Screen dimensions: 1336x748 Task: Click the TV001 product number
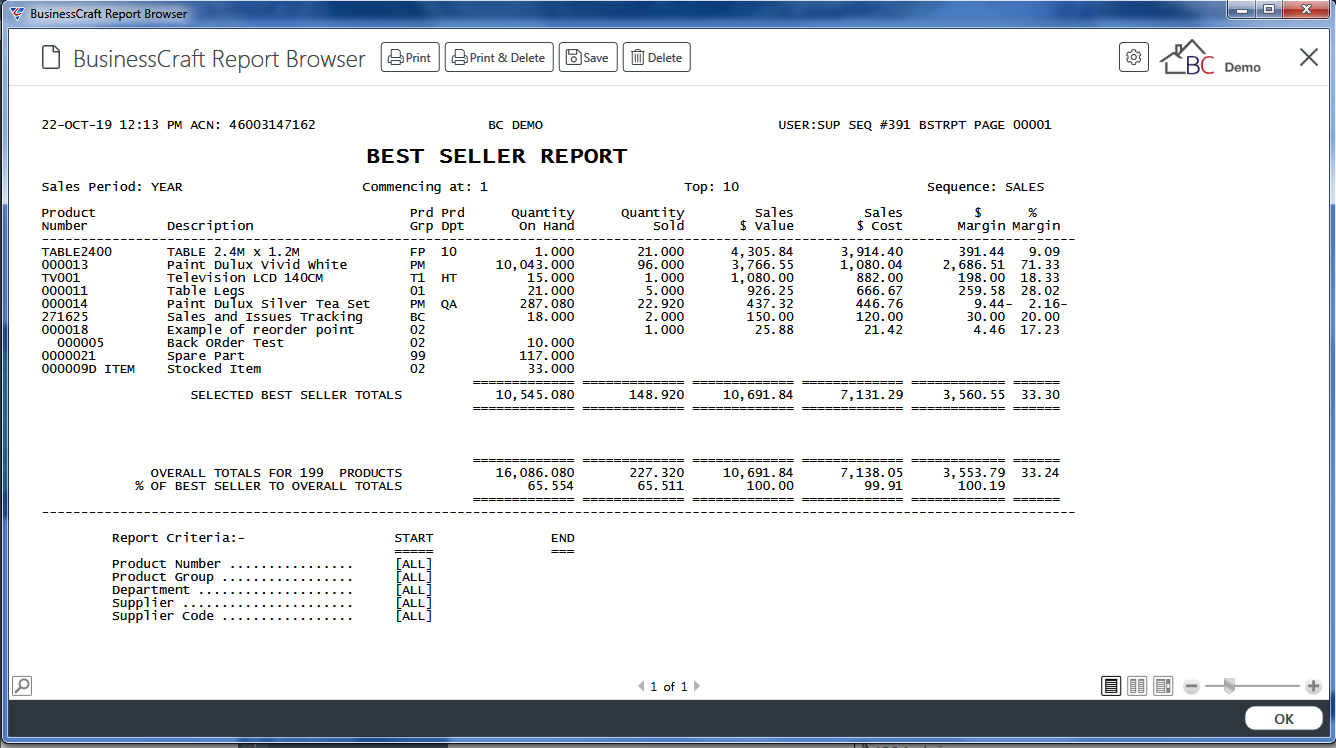pyautogui.click(x=61, y=278)
